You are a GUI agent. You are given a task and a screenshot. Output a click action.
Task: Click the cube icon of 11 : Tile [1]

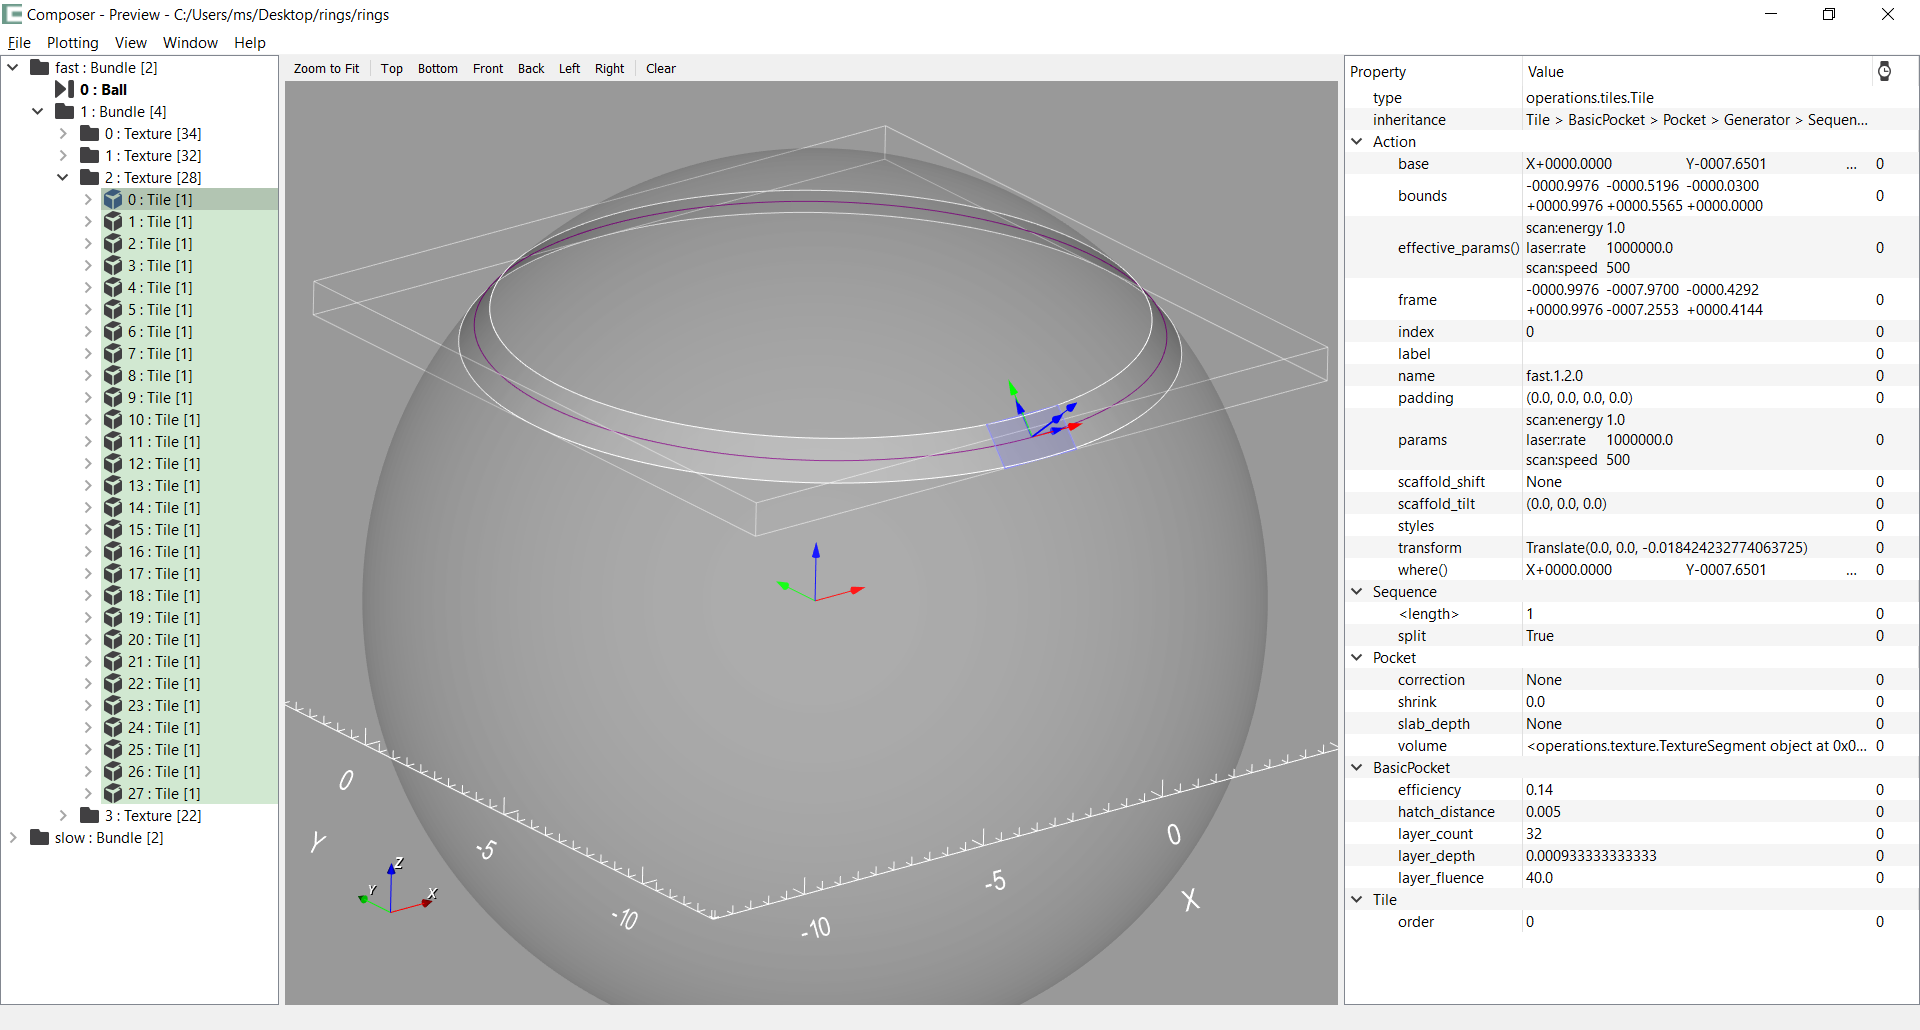pos(113,441)
